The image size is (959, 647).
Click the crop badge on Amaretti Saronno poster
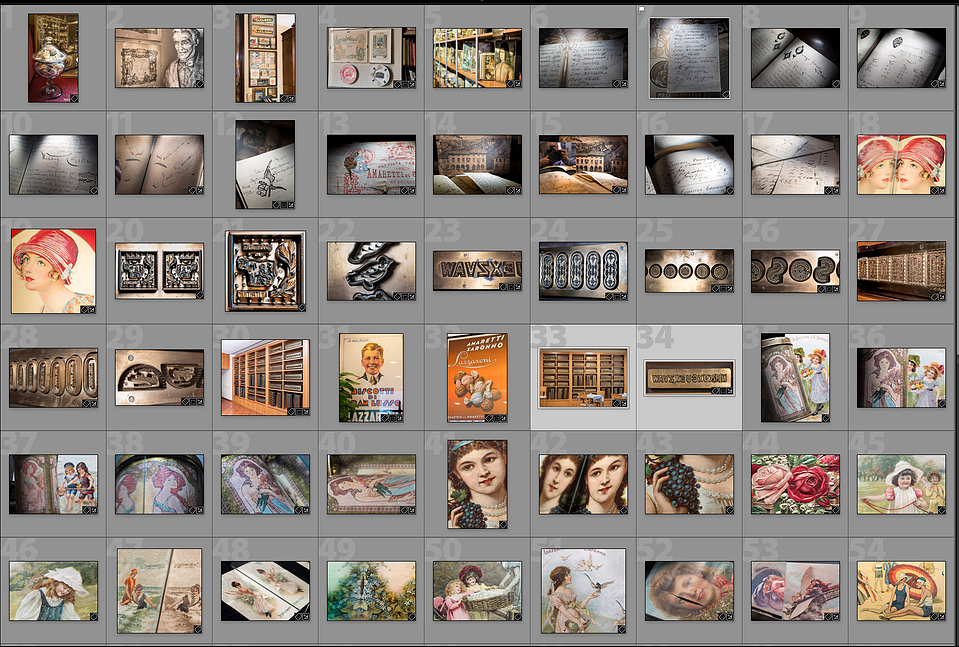(496, 418)
